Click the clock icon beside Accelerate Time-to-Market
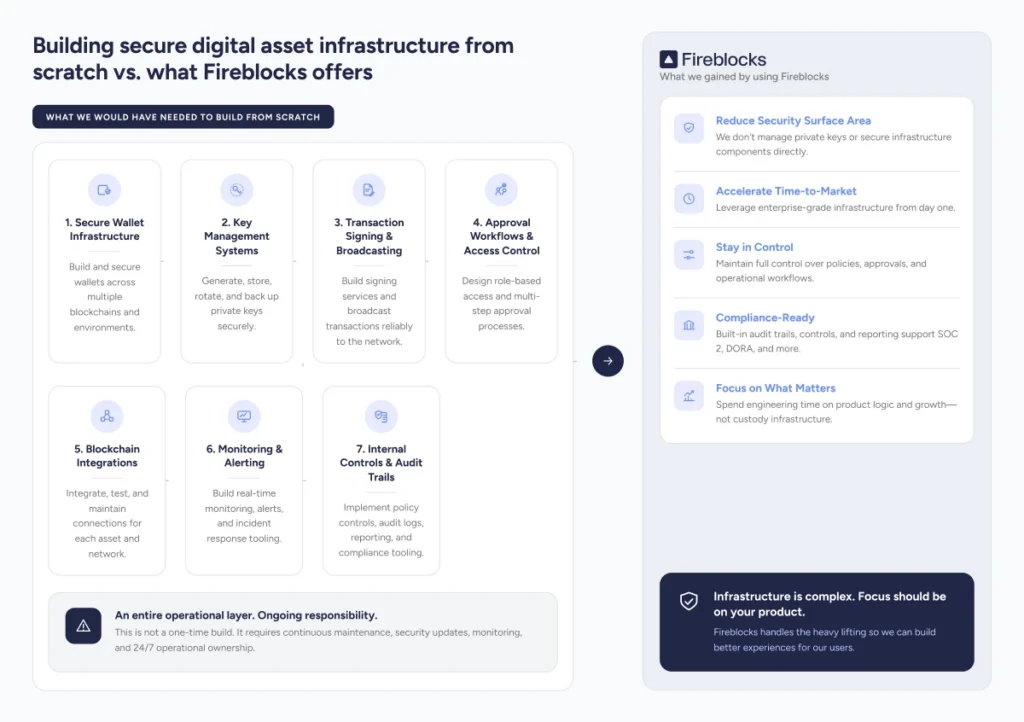Viewport: 1024px width, 722px height. point(689,198)
